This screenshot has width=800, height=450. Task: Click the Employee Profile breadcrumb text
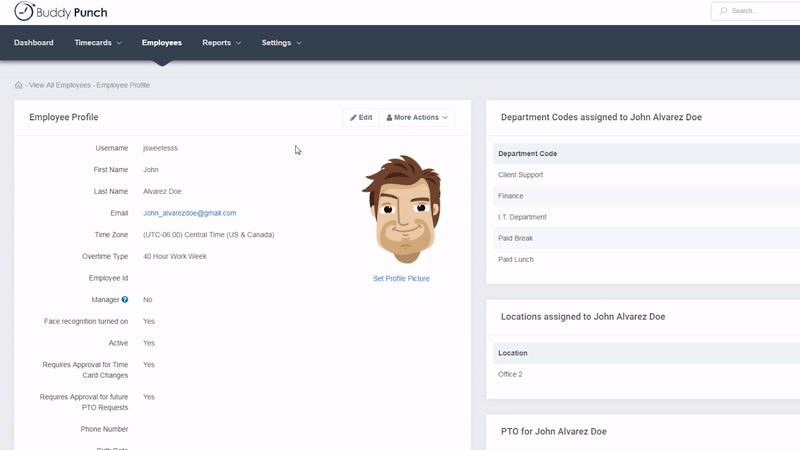(x=123, y=85)
